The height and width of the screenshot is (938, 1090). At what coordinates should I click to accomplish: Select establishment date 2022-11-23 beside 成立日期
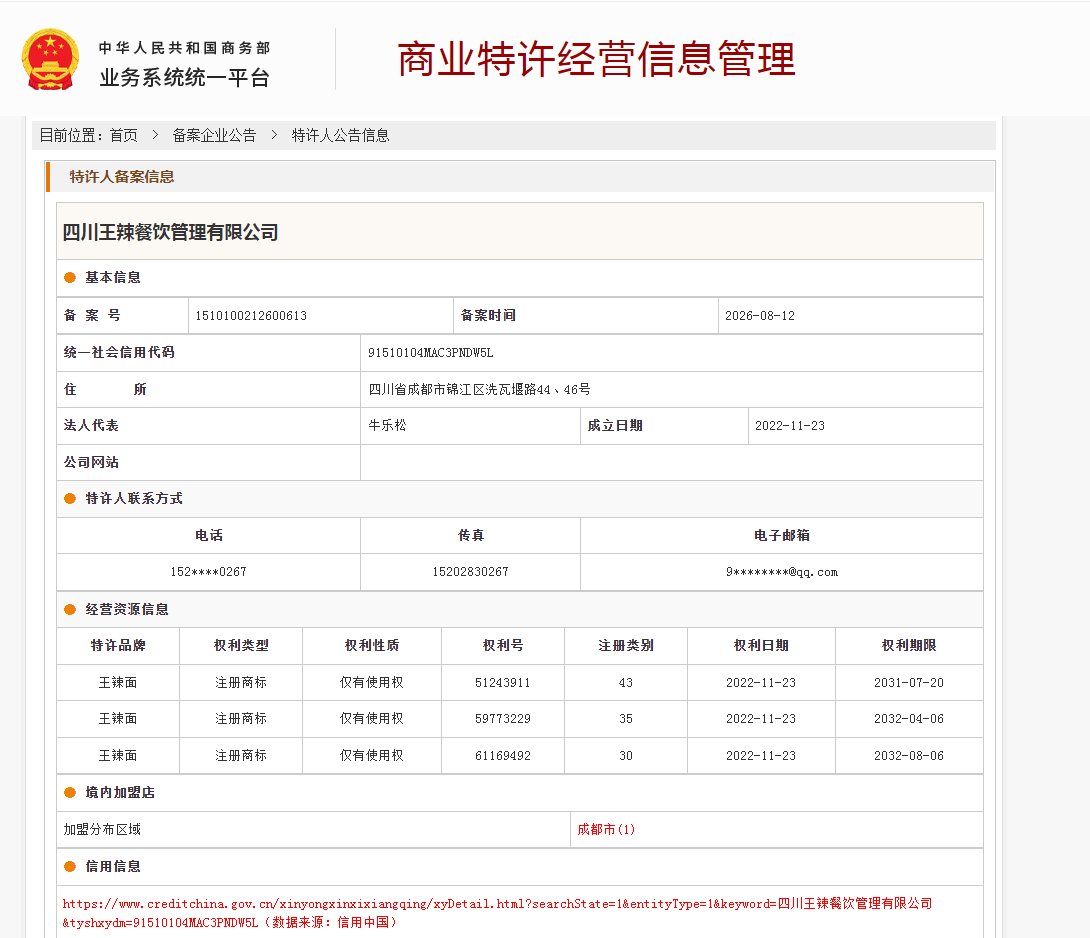[790, 426]
